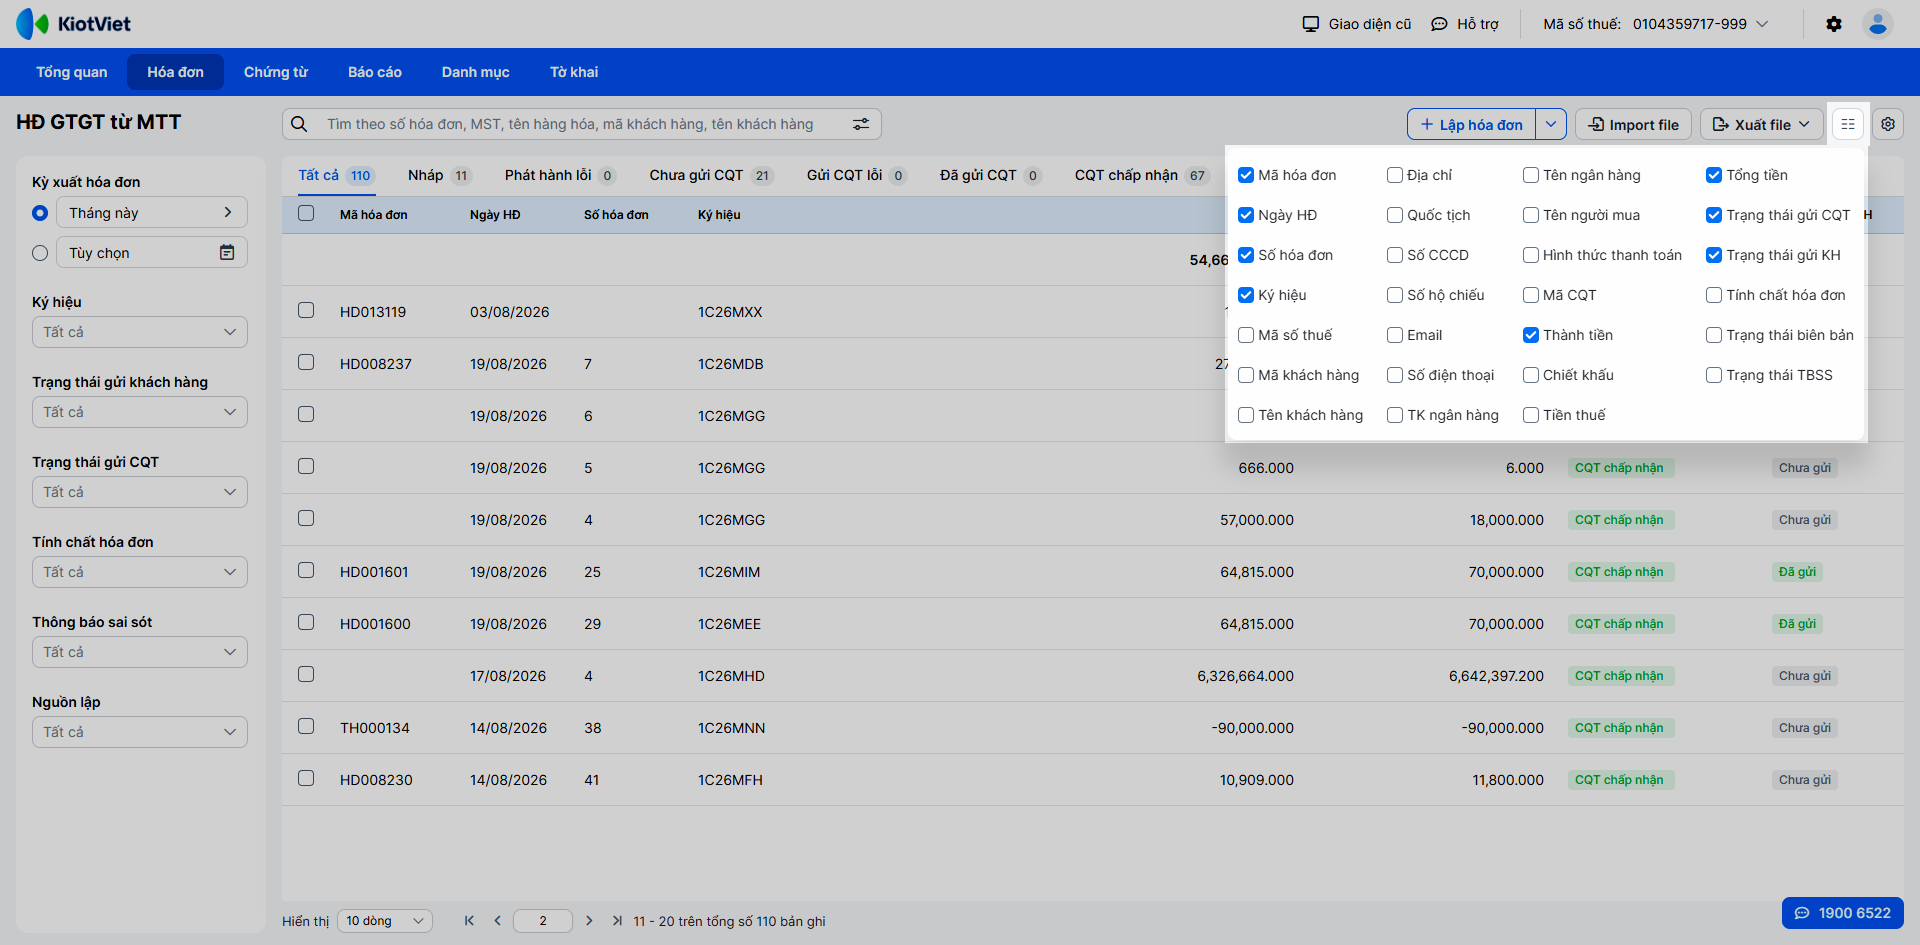Image resolution: width=1920 pixels, height=945 pixels.
Task: Open Tháng này period selector
Action: (152, 212)
